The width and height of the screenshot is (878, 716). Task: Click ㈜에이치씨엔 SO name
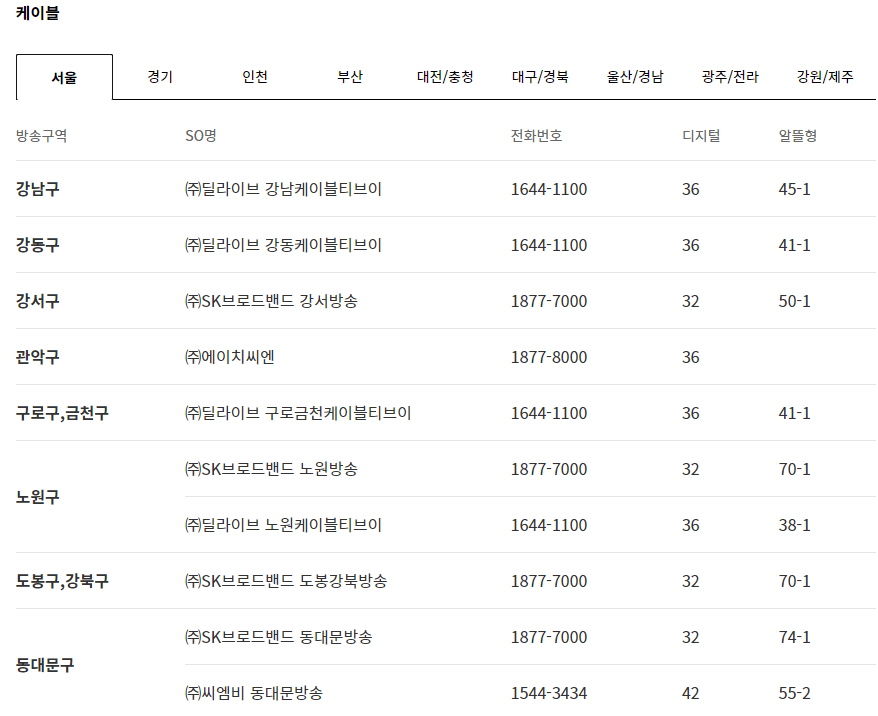point(230,357)
